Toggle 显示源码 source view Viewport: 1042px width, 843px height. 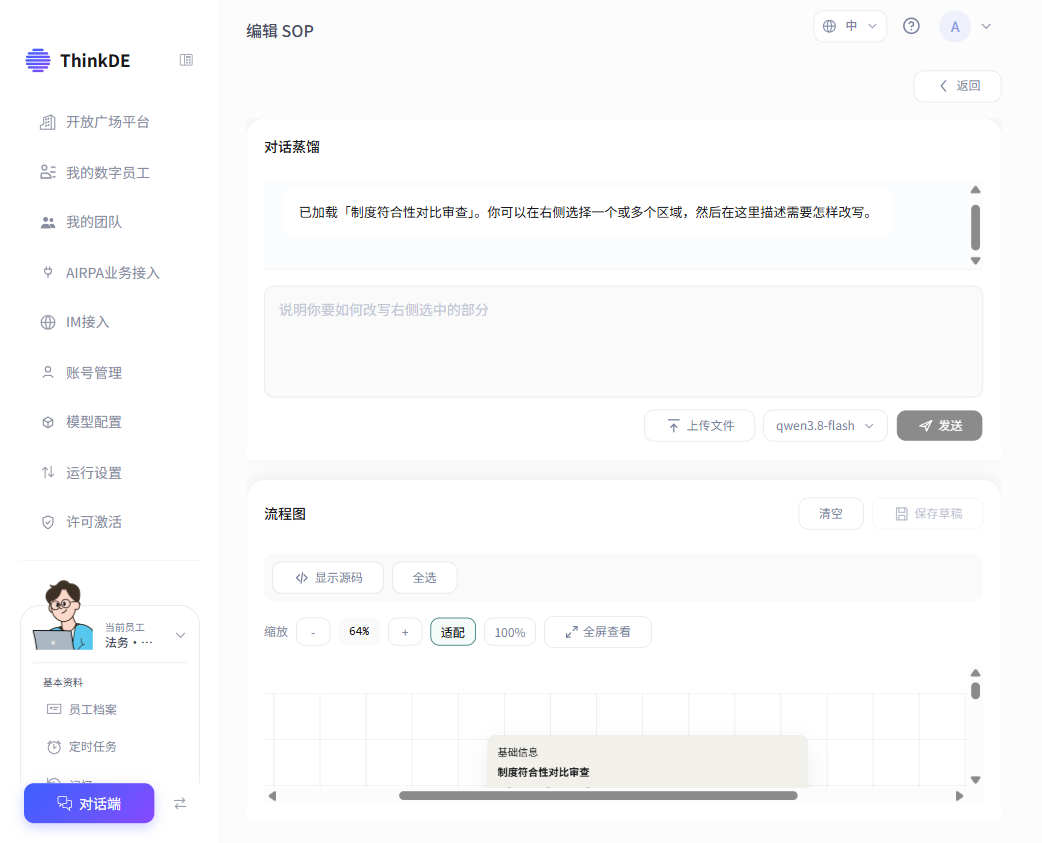pos(328,578)
